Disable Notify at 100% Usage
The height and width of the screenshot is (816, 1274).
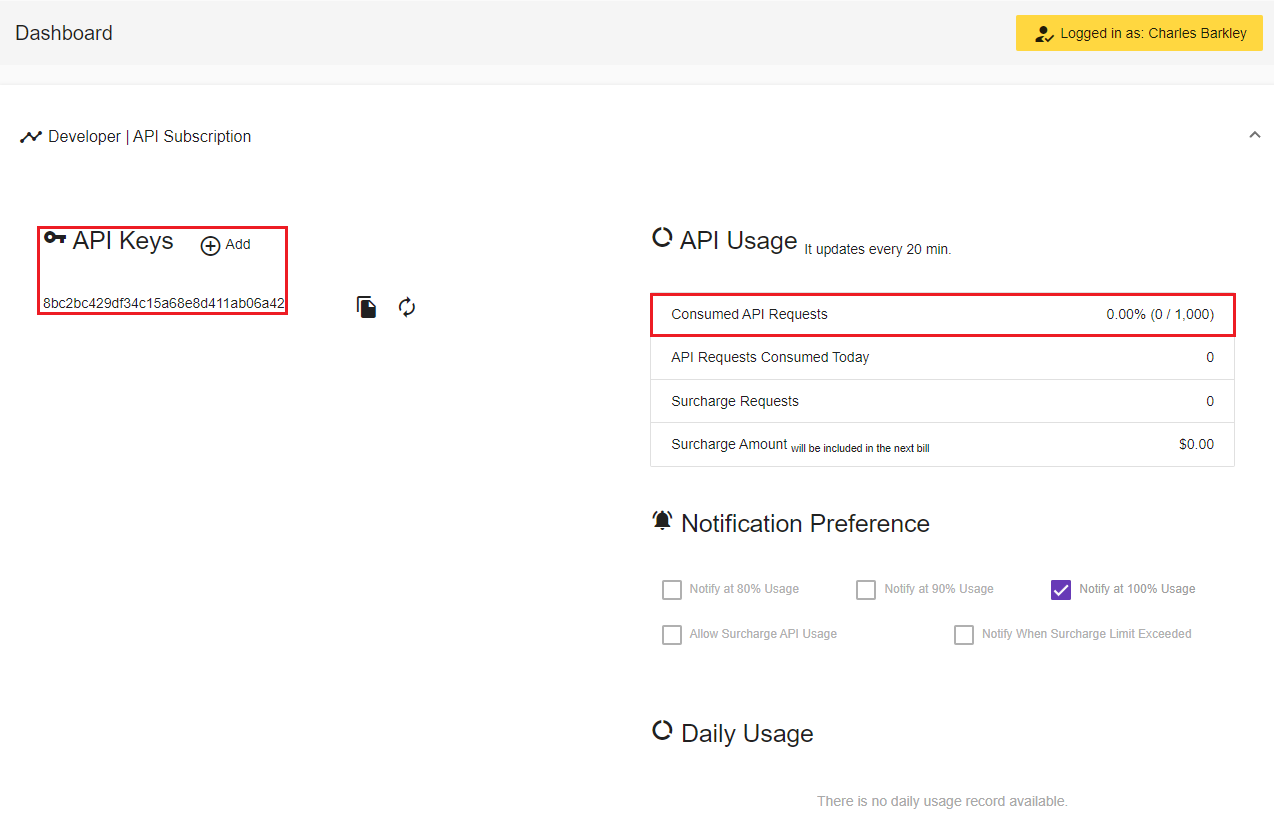(x=1060, y=589)
